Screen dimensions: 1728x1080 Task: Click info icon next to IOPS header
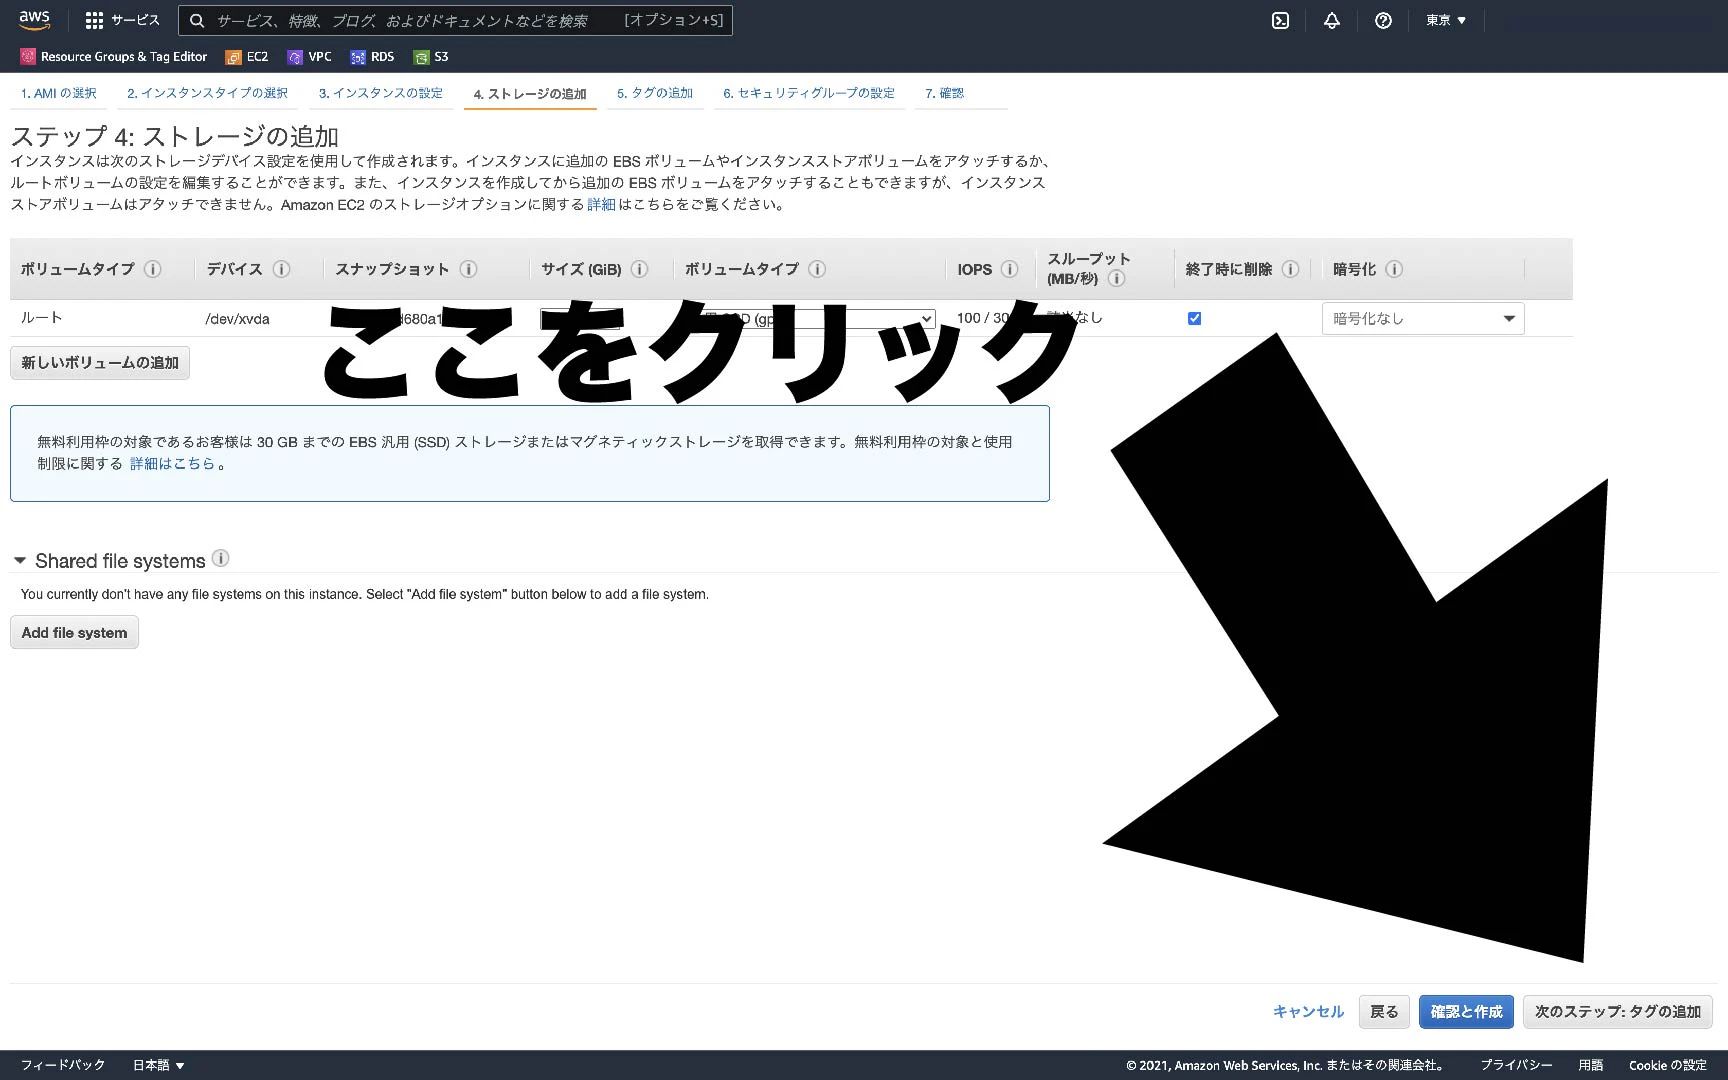1010,269
